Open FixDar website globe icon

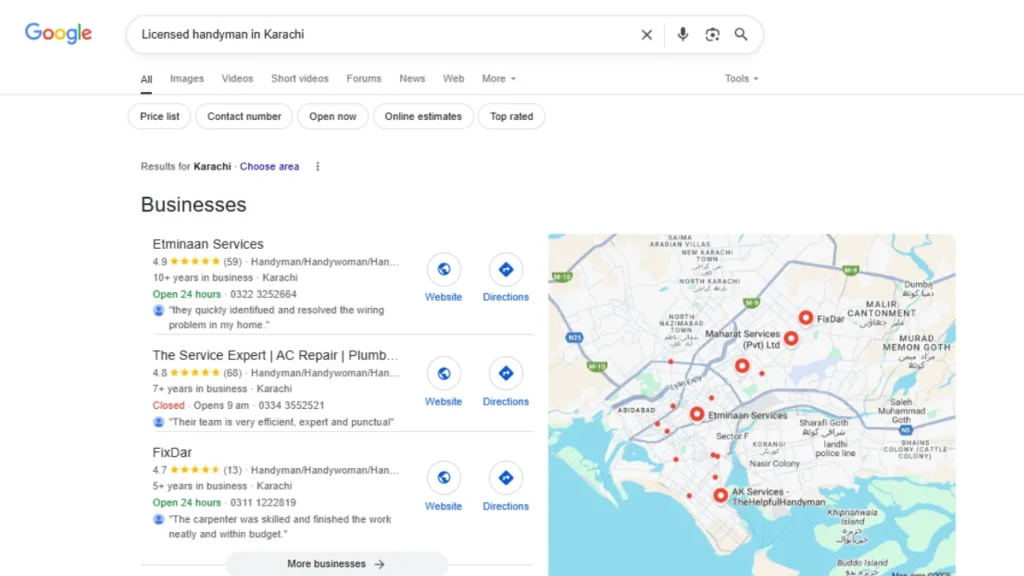[443, 478]
